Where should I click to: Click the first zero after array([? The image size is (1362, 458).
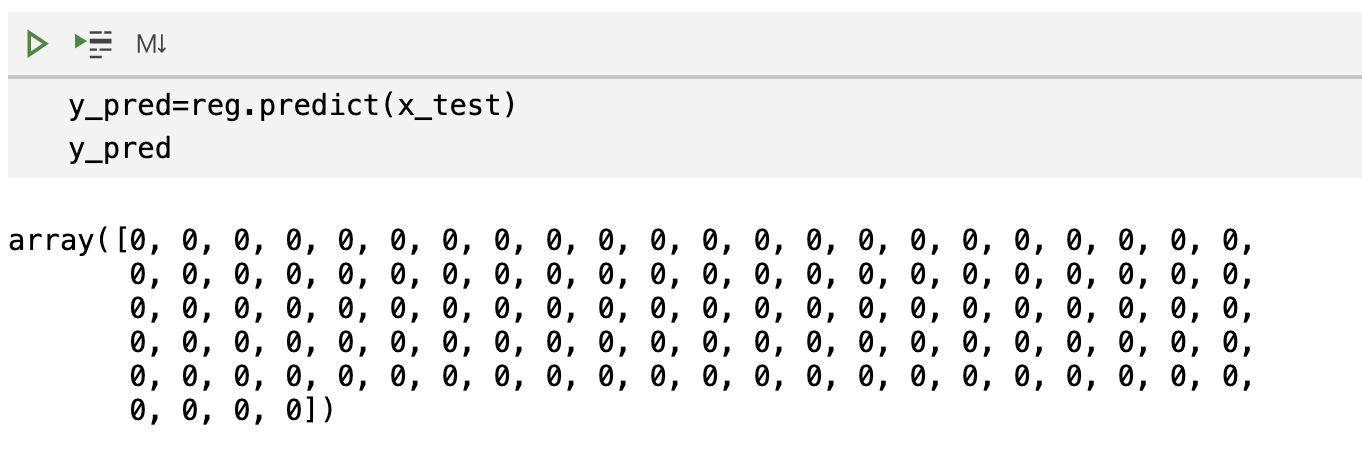pyautogui.click(x=138, y=241)
